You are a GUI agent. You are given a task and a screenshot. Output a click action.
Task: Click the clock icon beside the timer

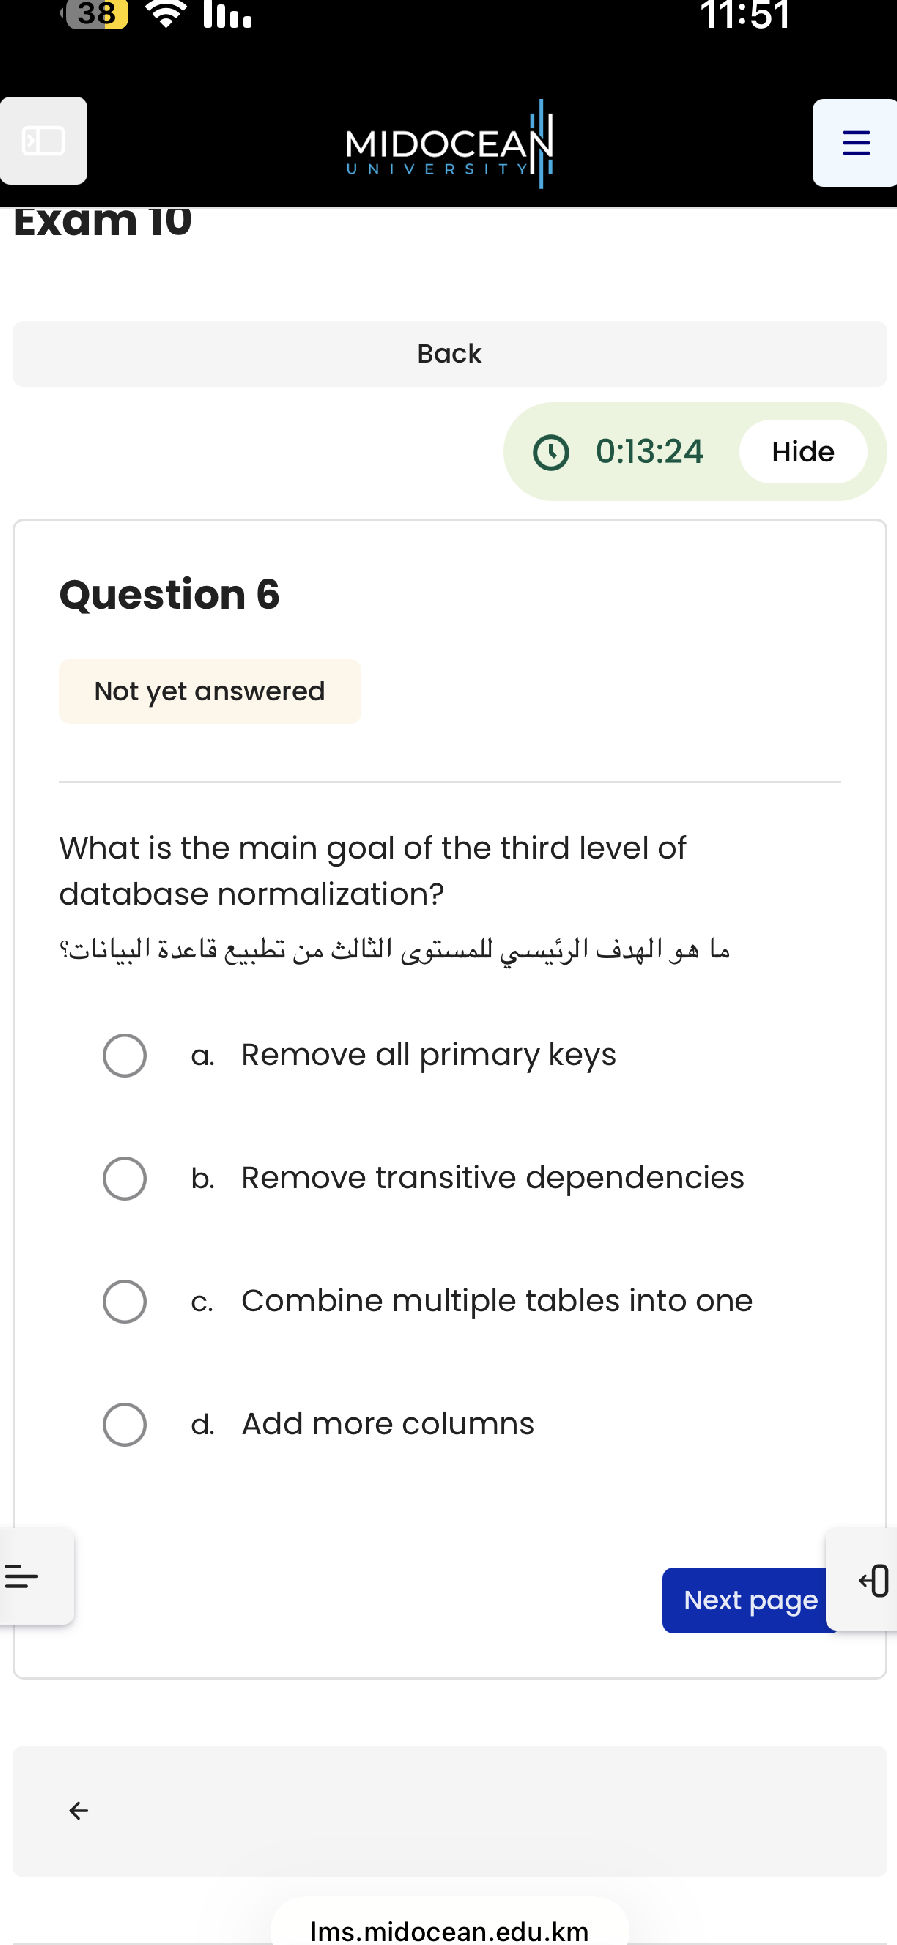[x=551, y=451]
